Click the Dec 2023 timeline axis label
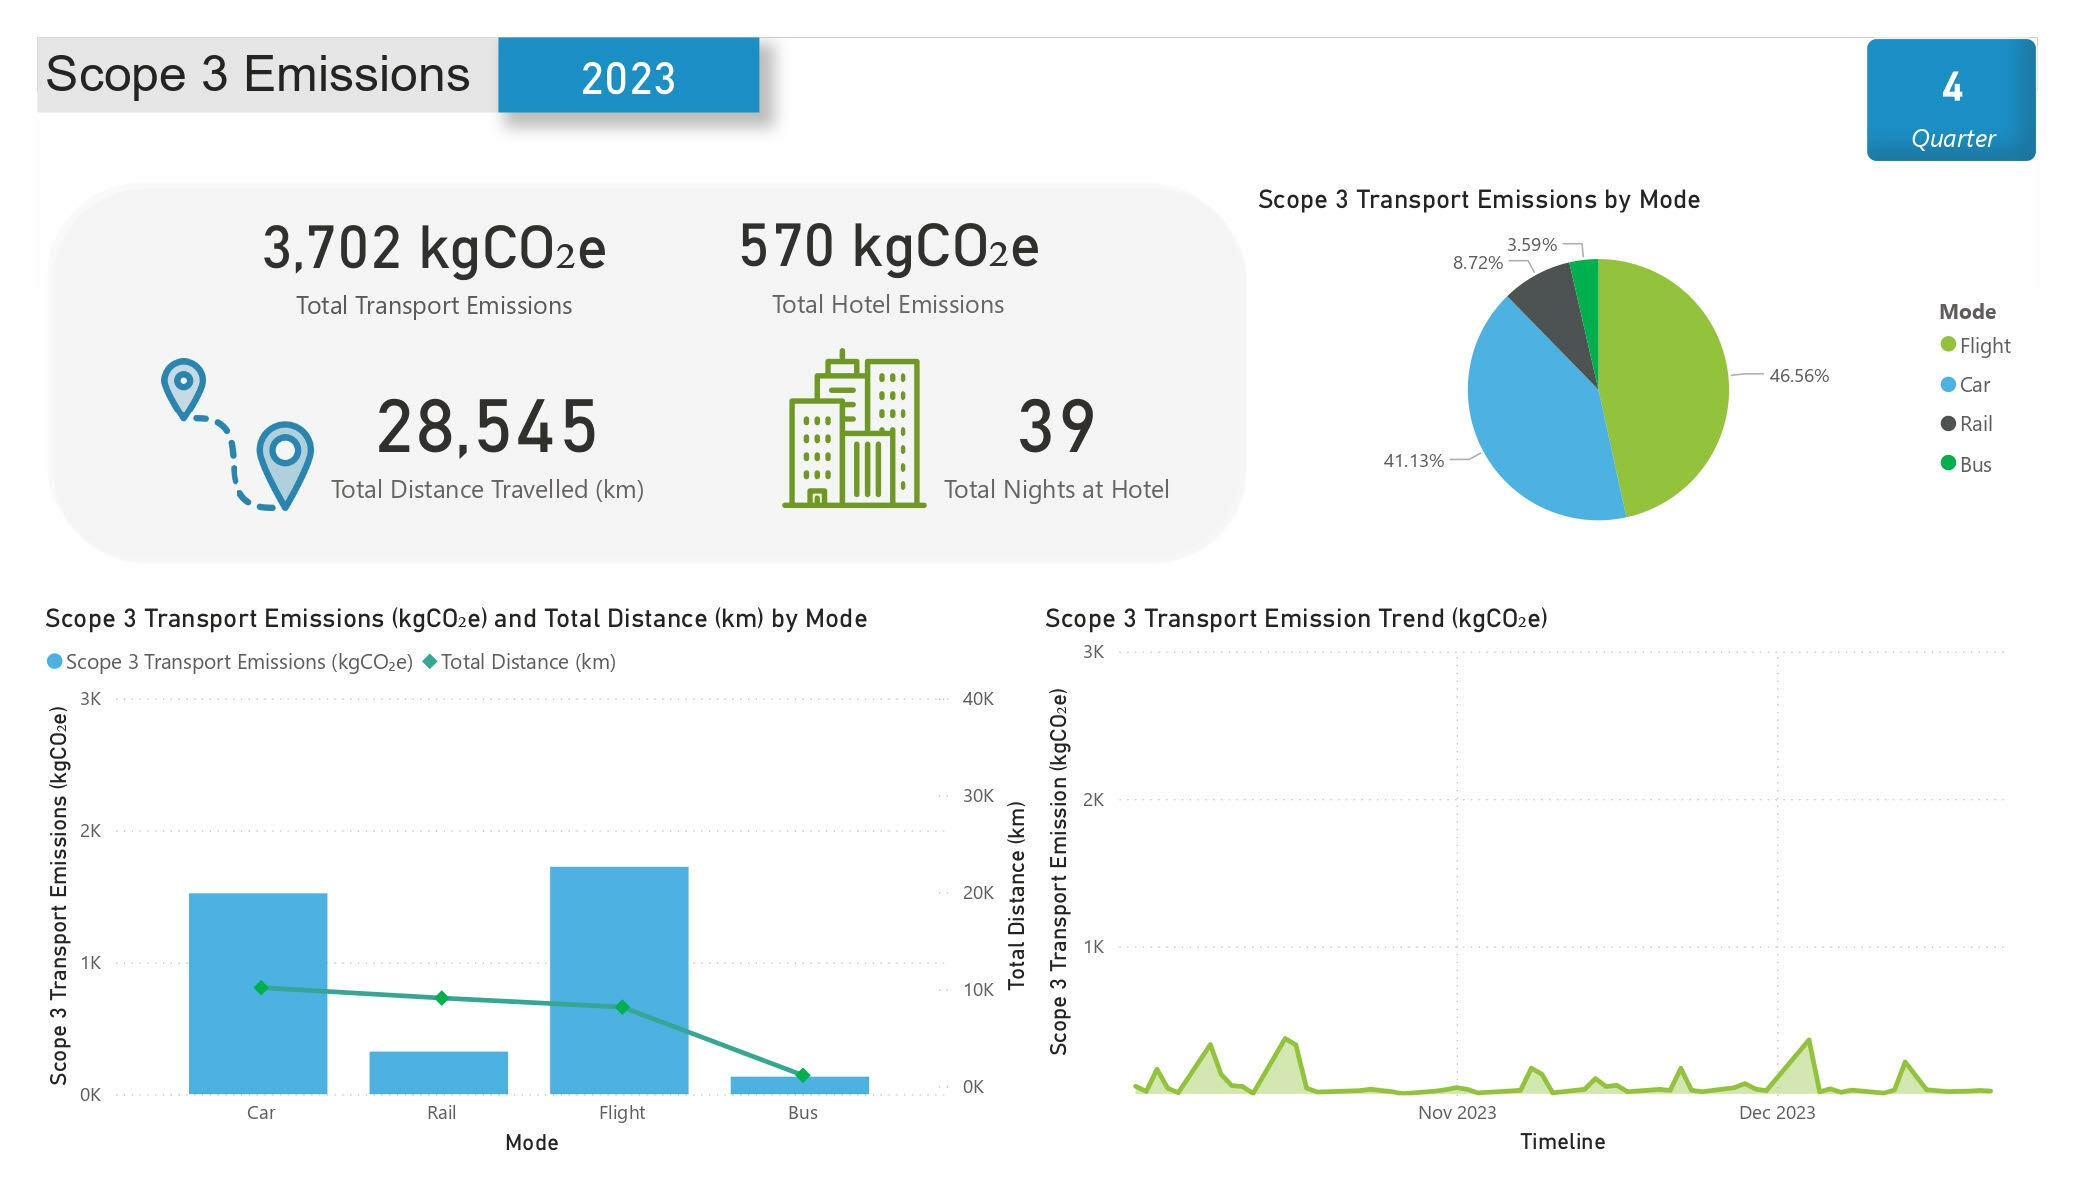The image size is (2075, 1200). tap(1776, 1113)
